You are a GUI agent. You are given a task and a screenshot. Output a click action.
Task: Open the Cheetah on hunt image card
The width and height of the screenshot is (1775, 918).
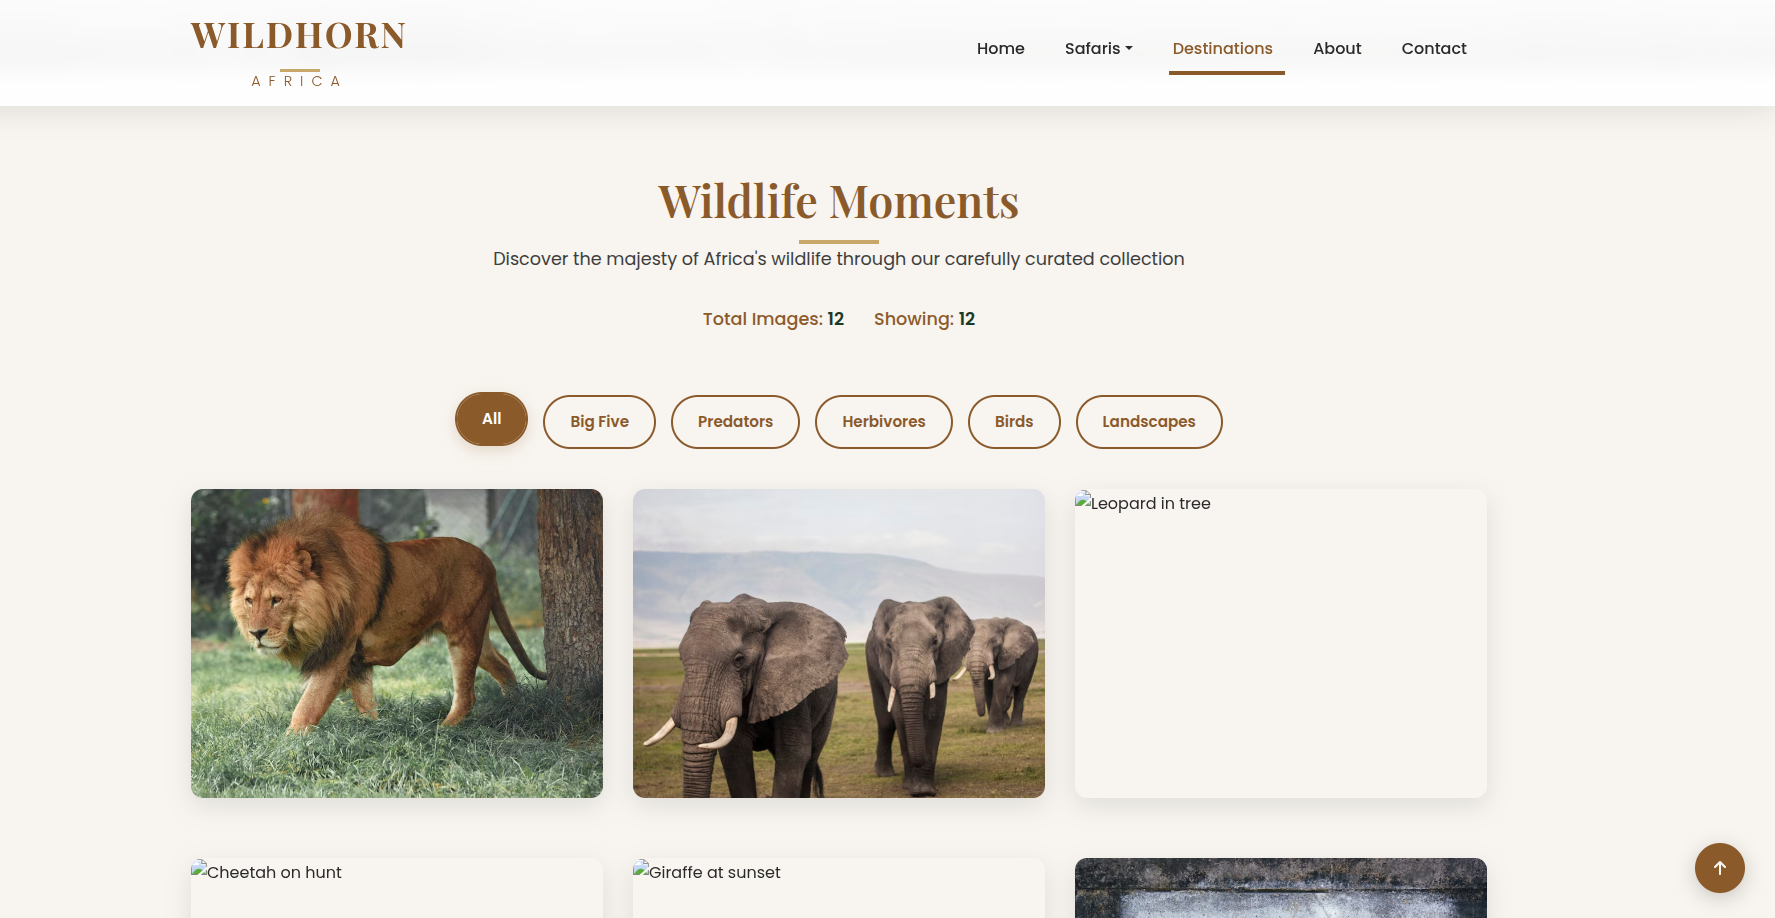pyautogui.click(x=397, y=888)
